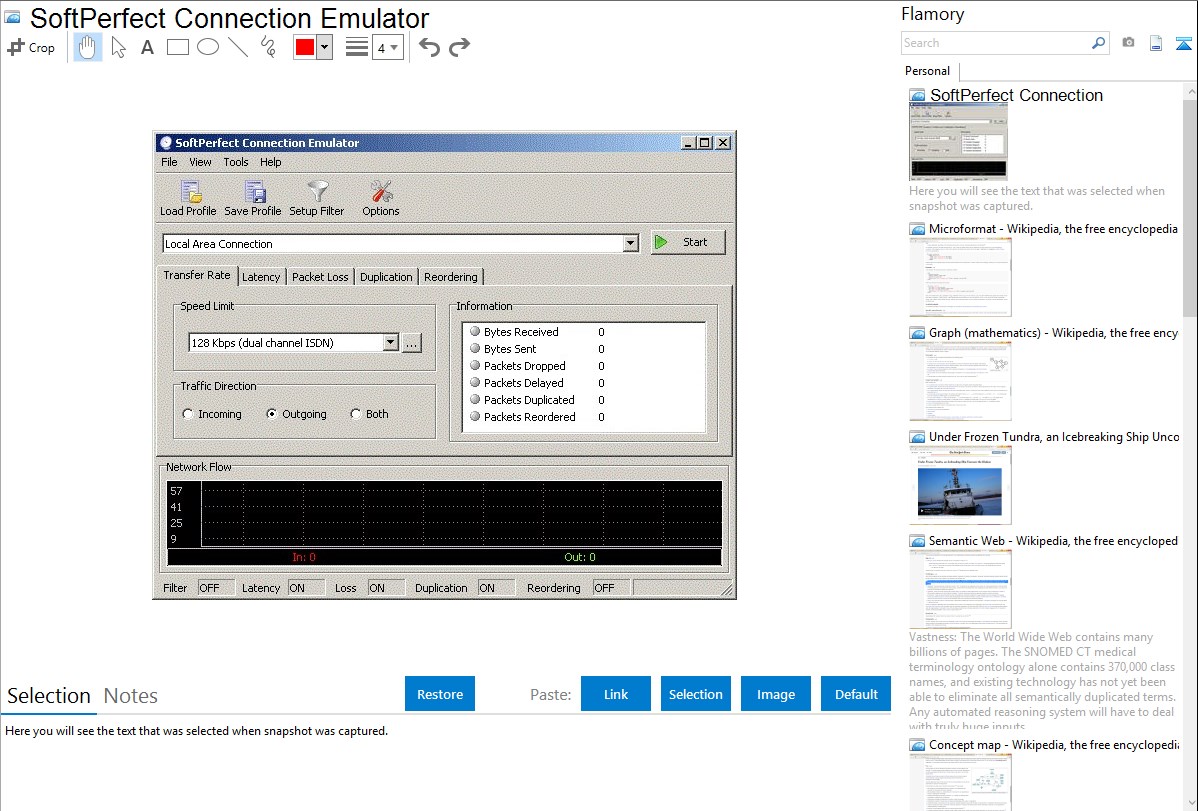Image resolution: width=1198 pixels, height=811 pixels.
Task: Switch to the Notes tab
Action: (131, 696)
